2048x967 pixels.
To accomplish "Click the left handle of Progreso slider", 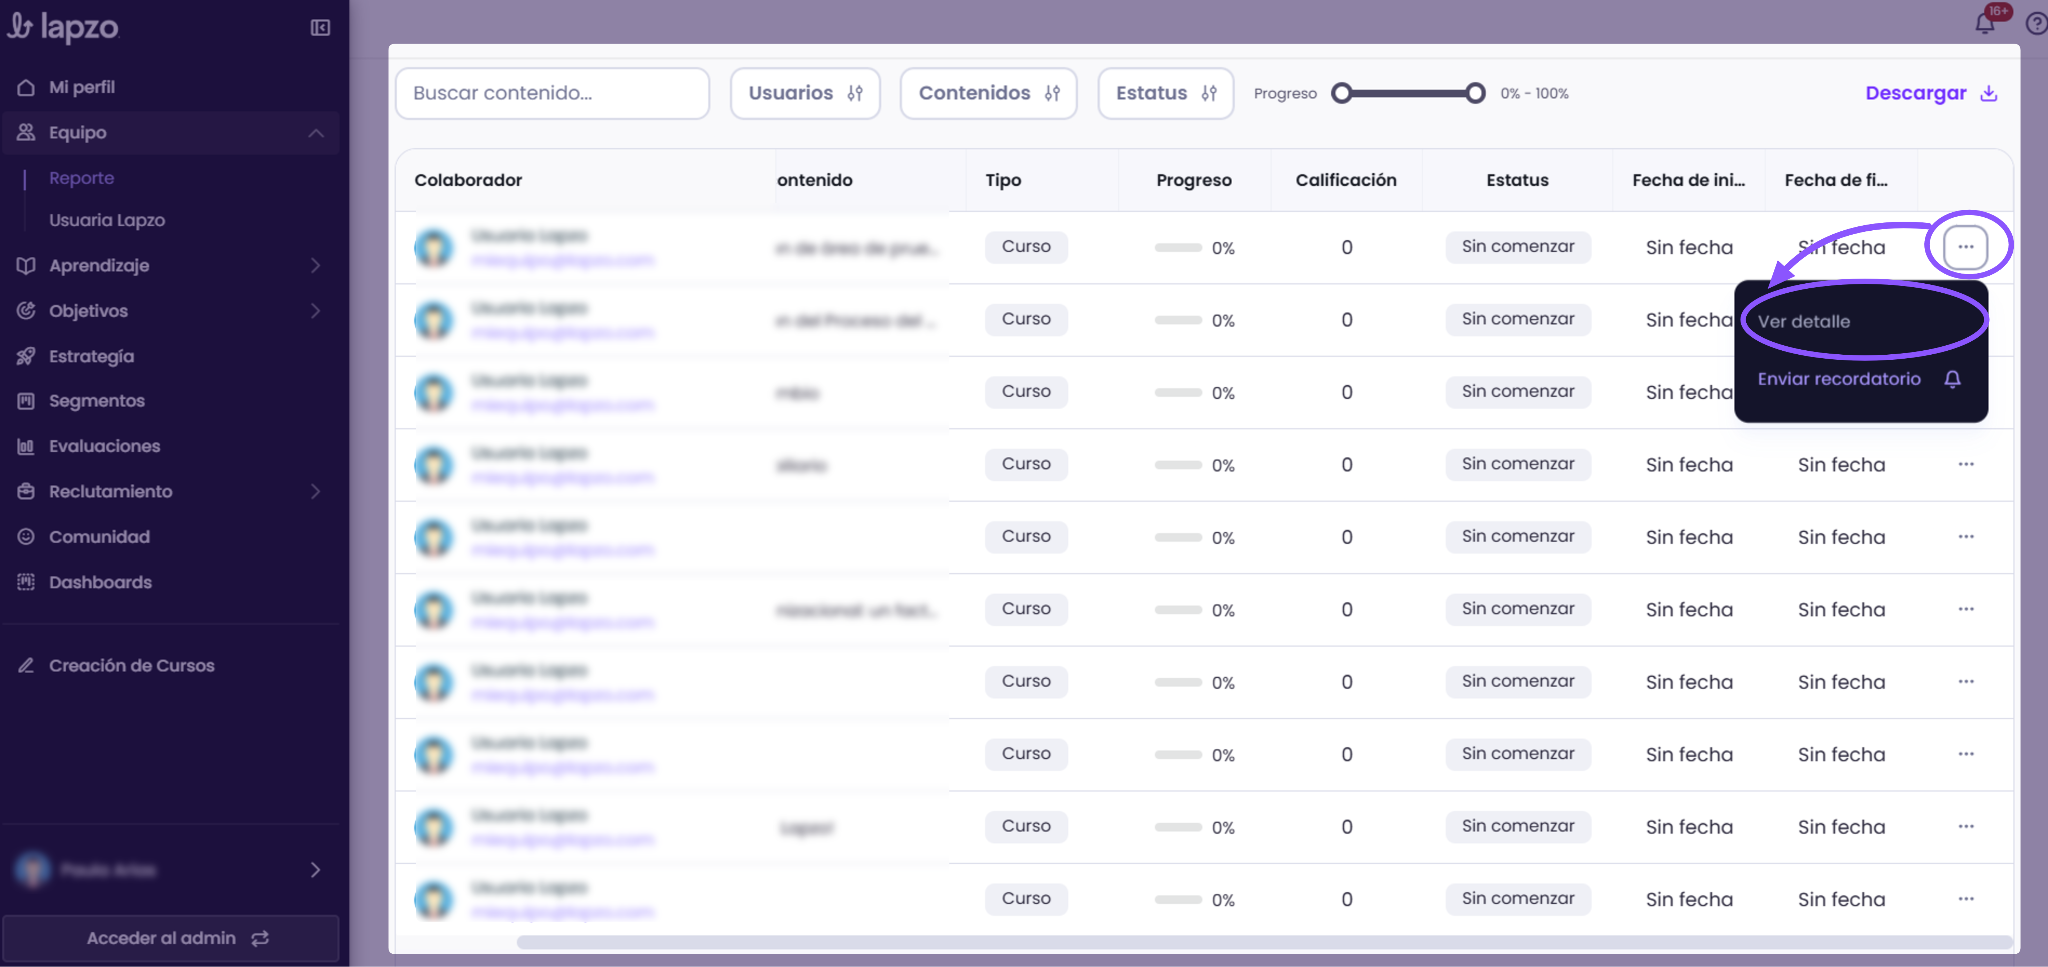I will 1342,93.
